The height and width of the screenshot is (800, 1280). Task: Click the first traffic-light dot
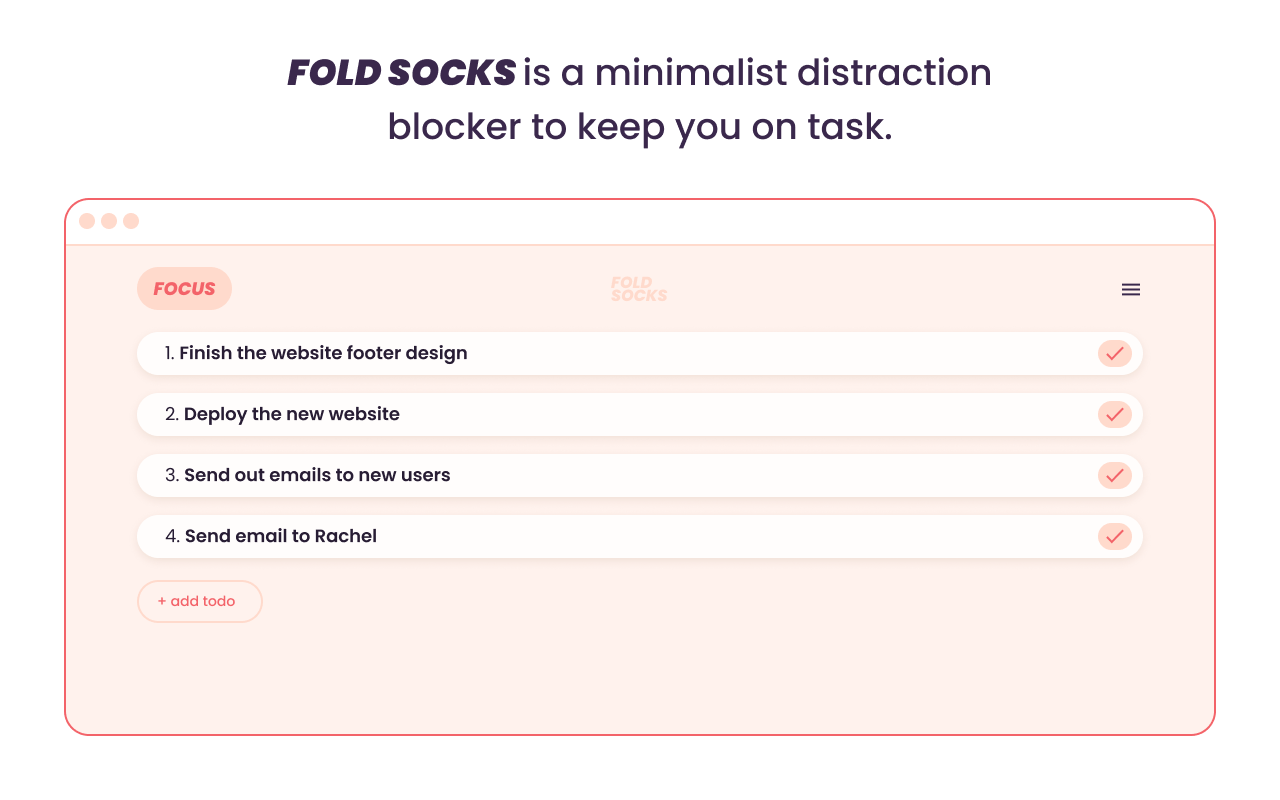click(85, 221)
